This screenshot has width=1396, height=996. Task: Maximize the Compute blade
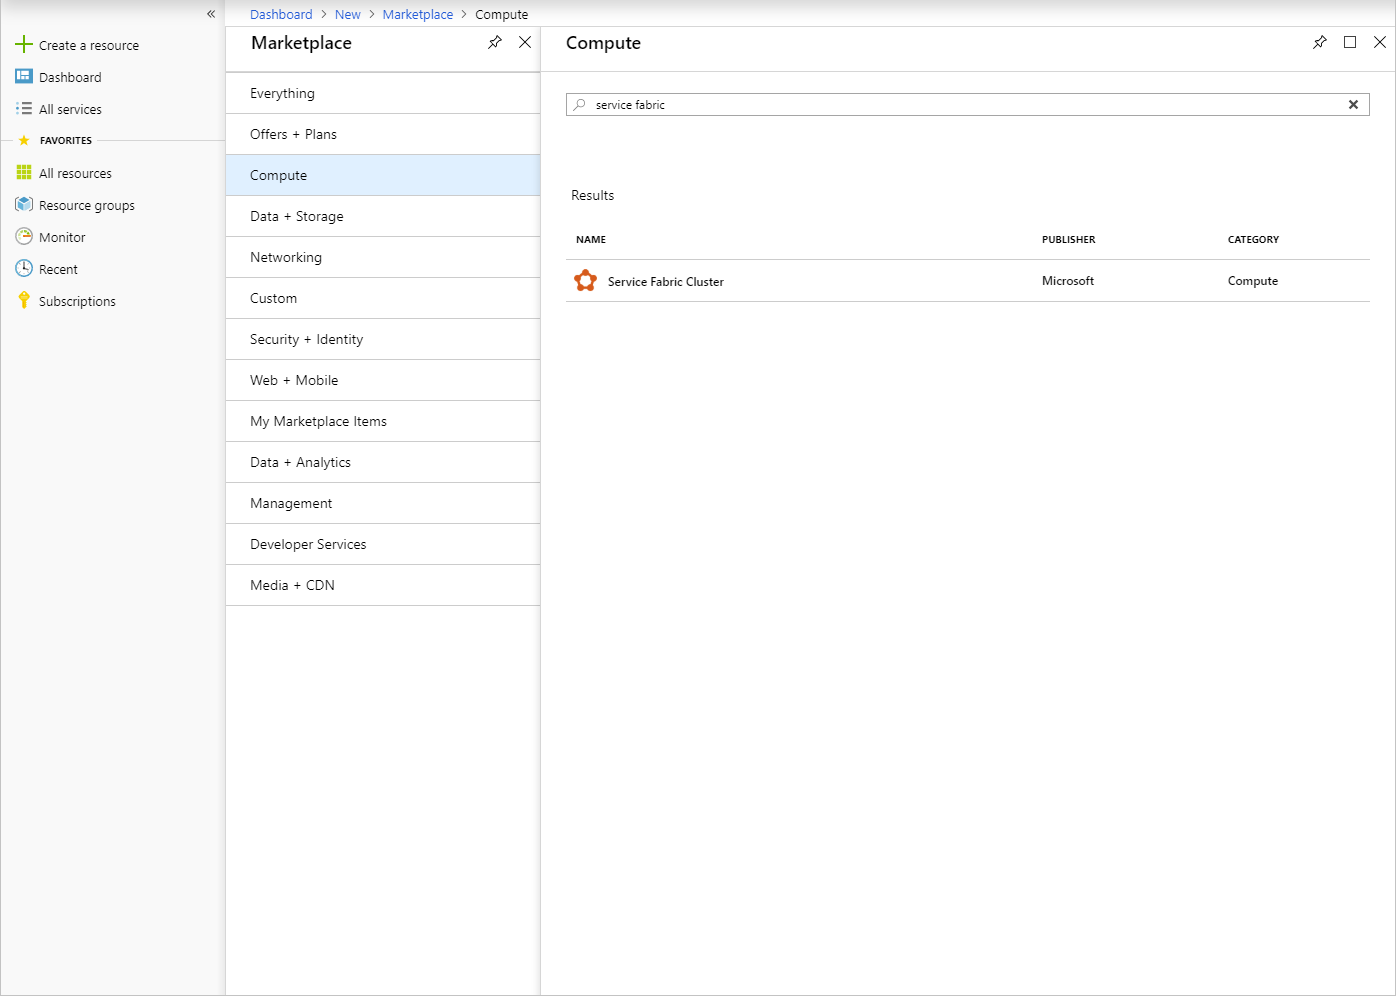pyautogui.click(x=1349, y=42)
